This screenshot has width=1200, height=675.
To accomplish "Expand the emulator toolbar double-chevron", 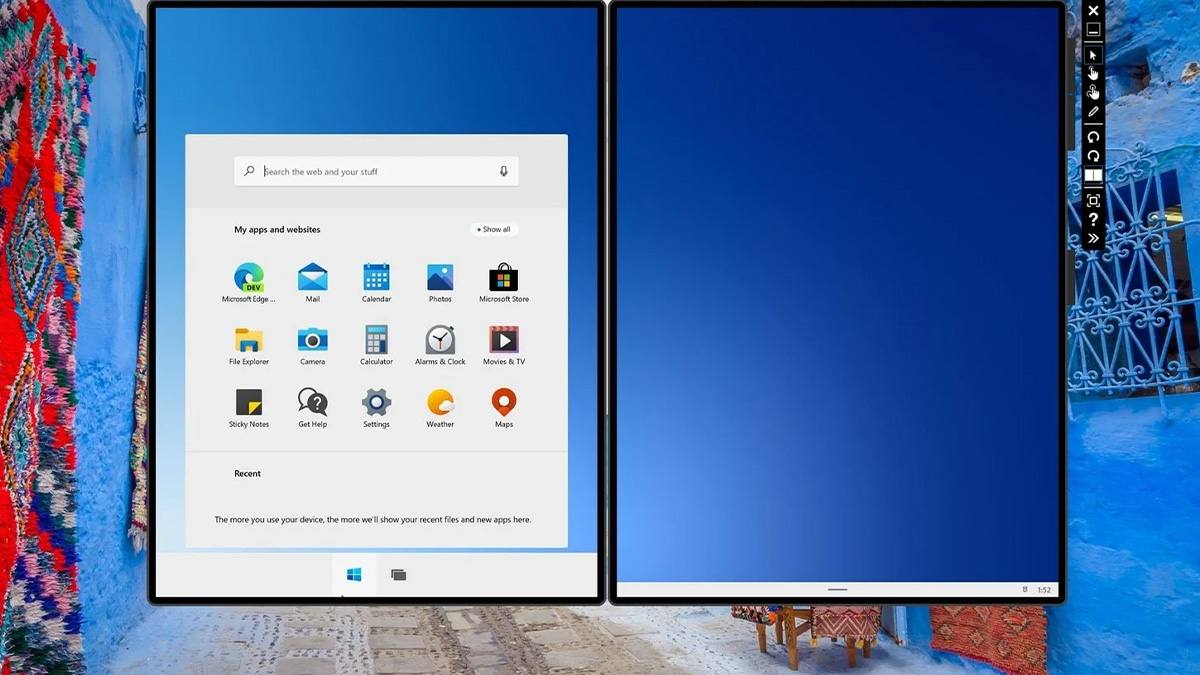I will coord(1093,238).
